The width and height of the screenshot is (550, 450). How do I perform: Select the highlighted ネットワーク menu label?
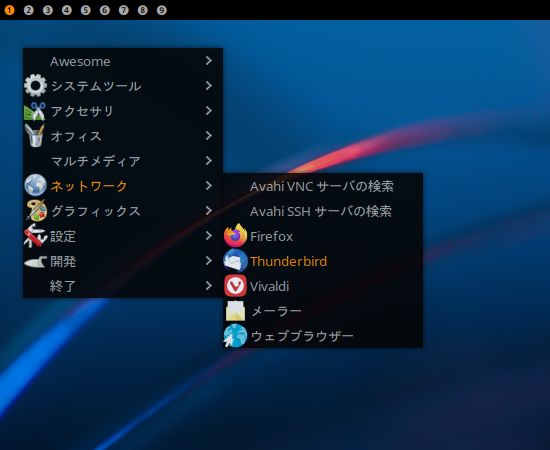(x=89, y=186)
